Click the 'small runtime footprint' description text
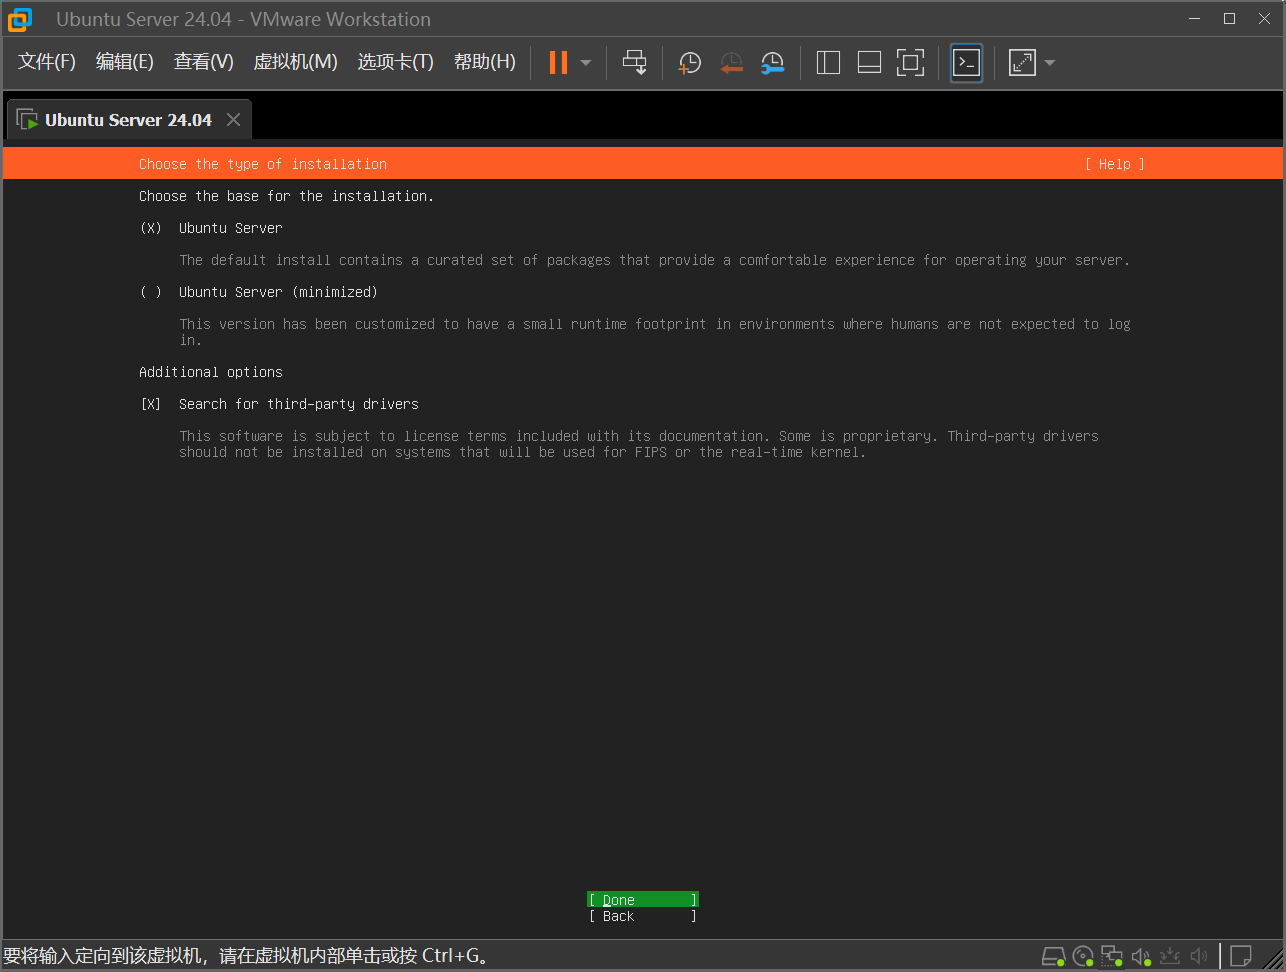Viewport: 1286px width, 972px height. [x=655, y=331]
